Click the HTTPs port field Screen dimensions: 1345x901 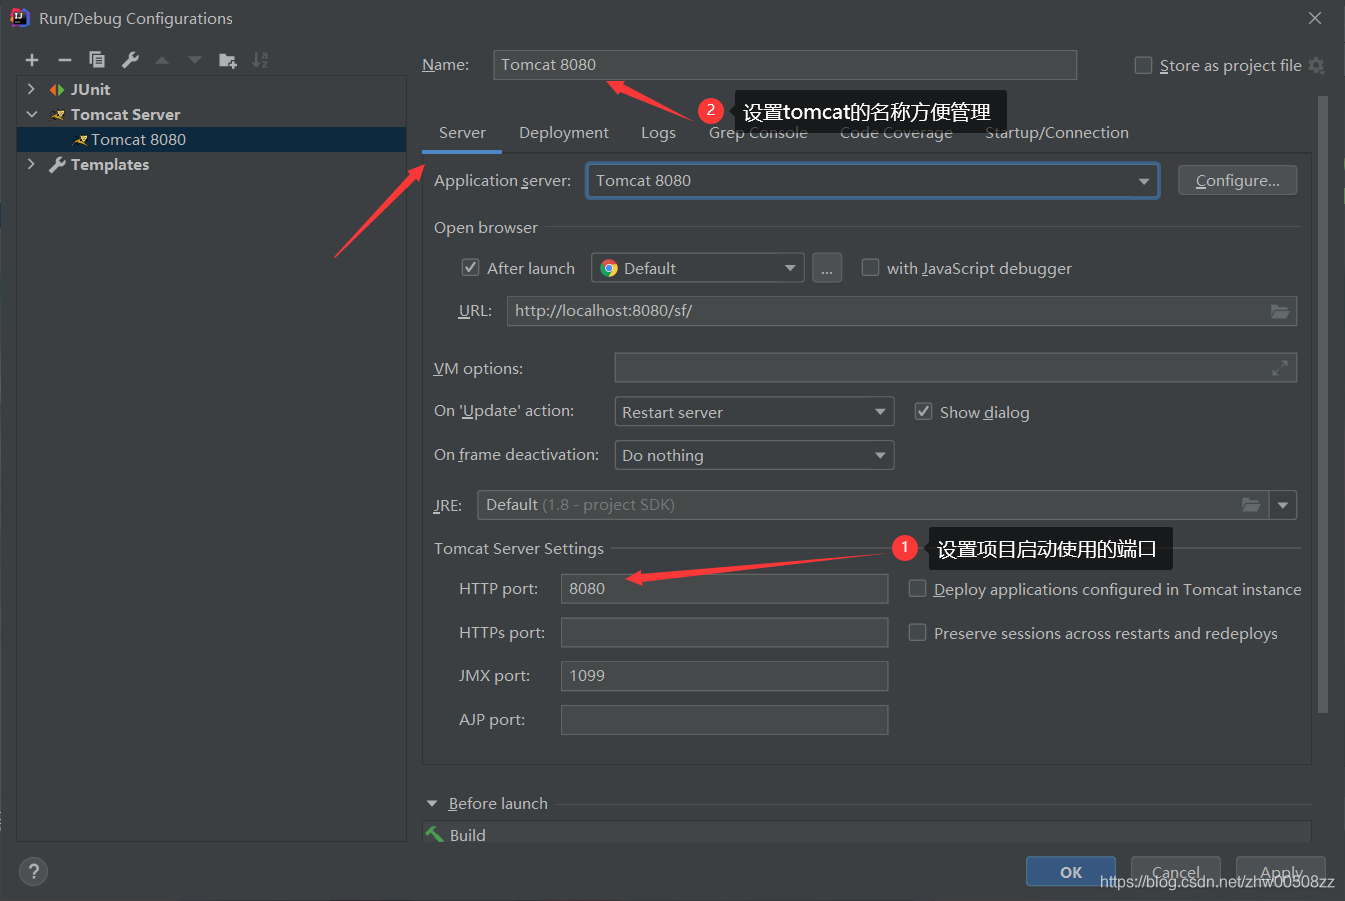(724, 632)
